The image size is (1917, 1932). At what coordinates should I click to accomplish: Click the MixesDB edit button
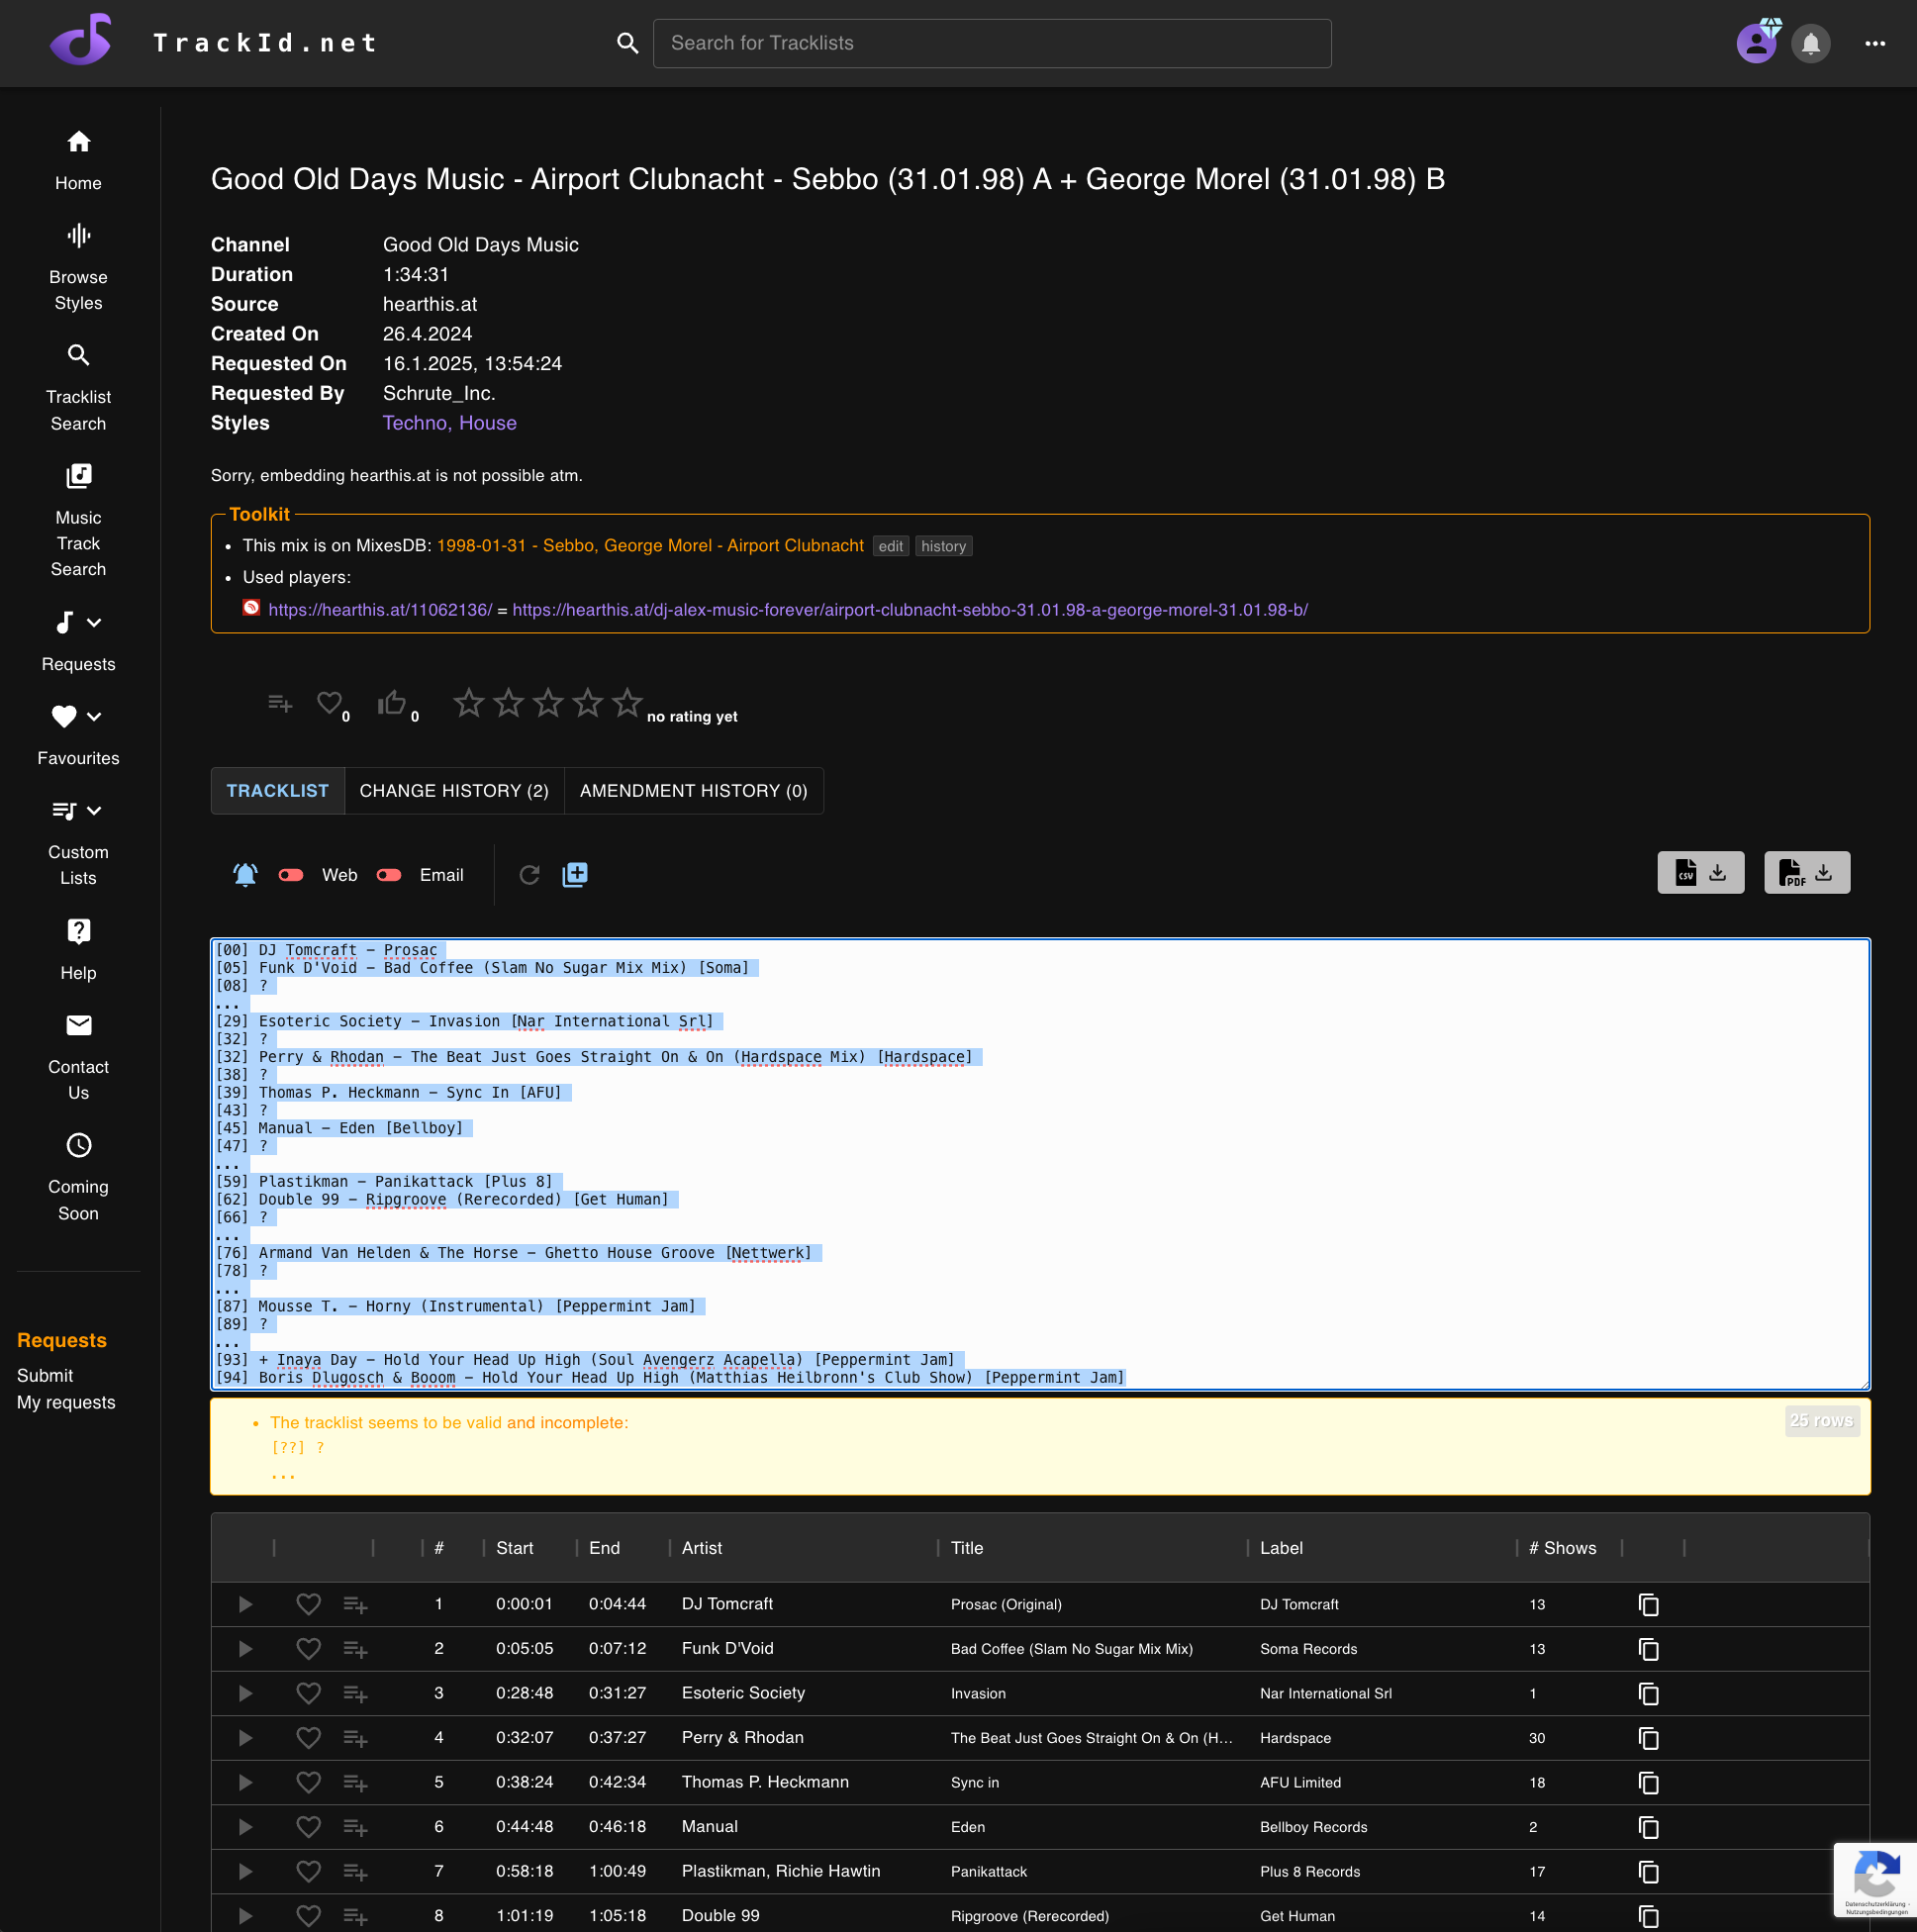point(890,546)
